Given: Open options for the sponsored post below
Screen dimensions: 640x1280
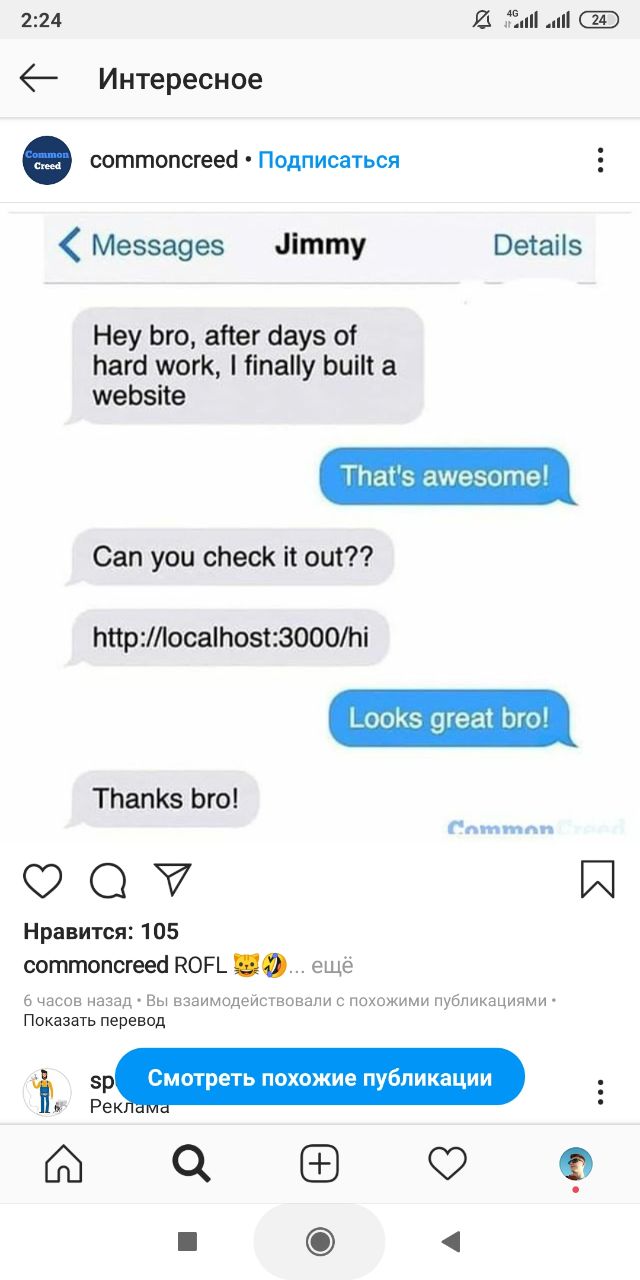Looking at the screenshot, I should (x=600, y=1091).
